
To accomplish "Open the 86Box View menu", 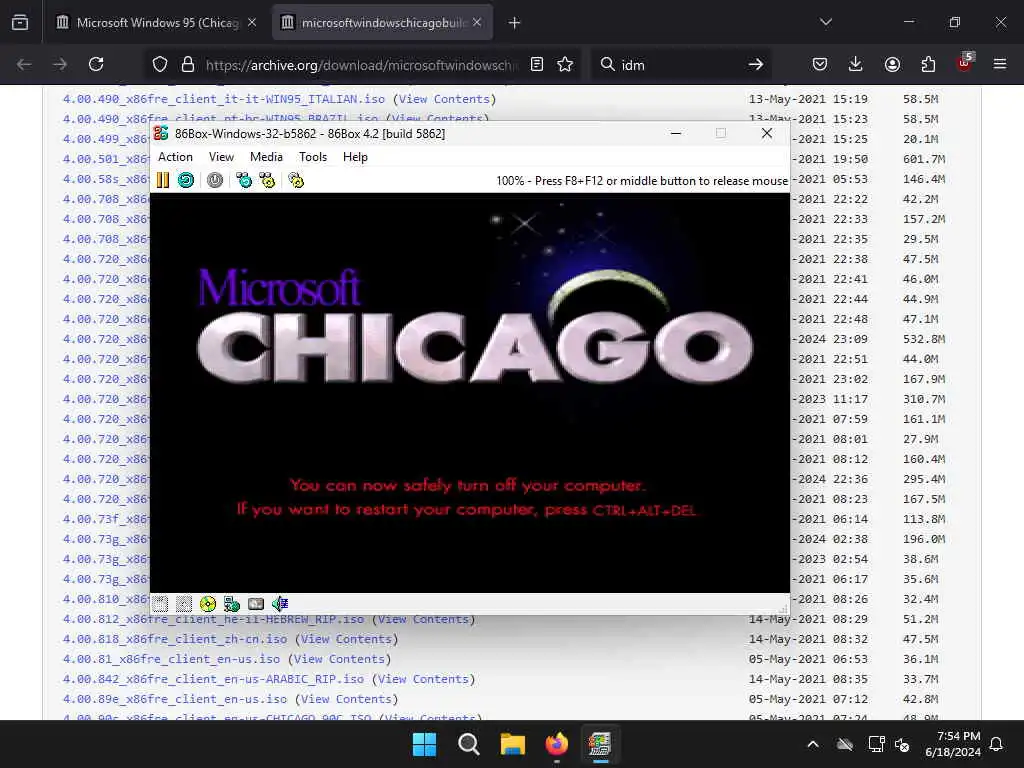I will point(221,157).
